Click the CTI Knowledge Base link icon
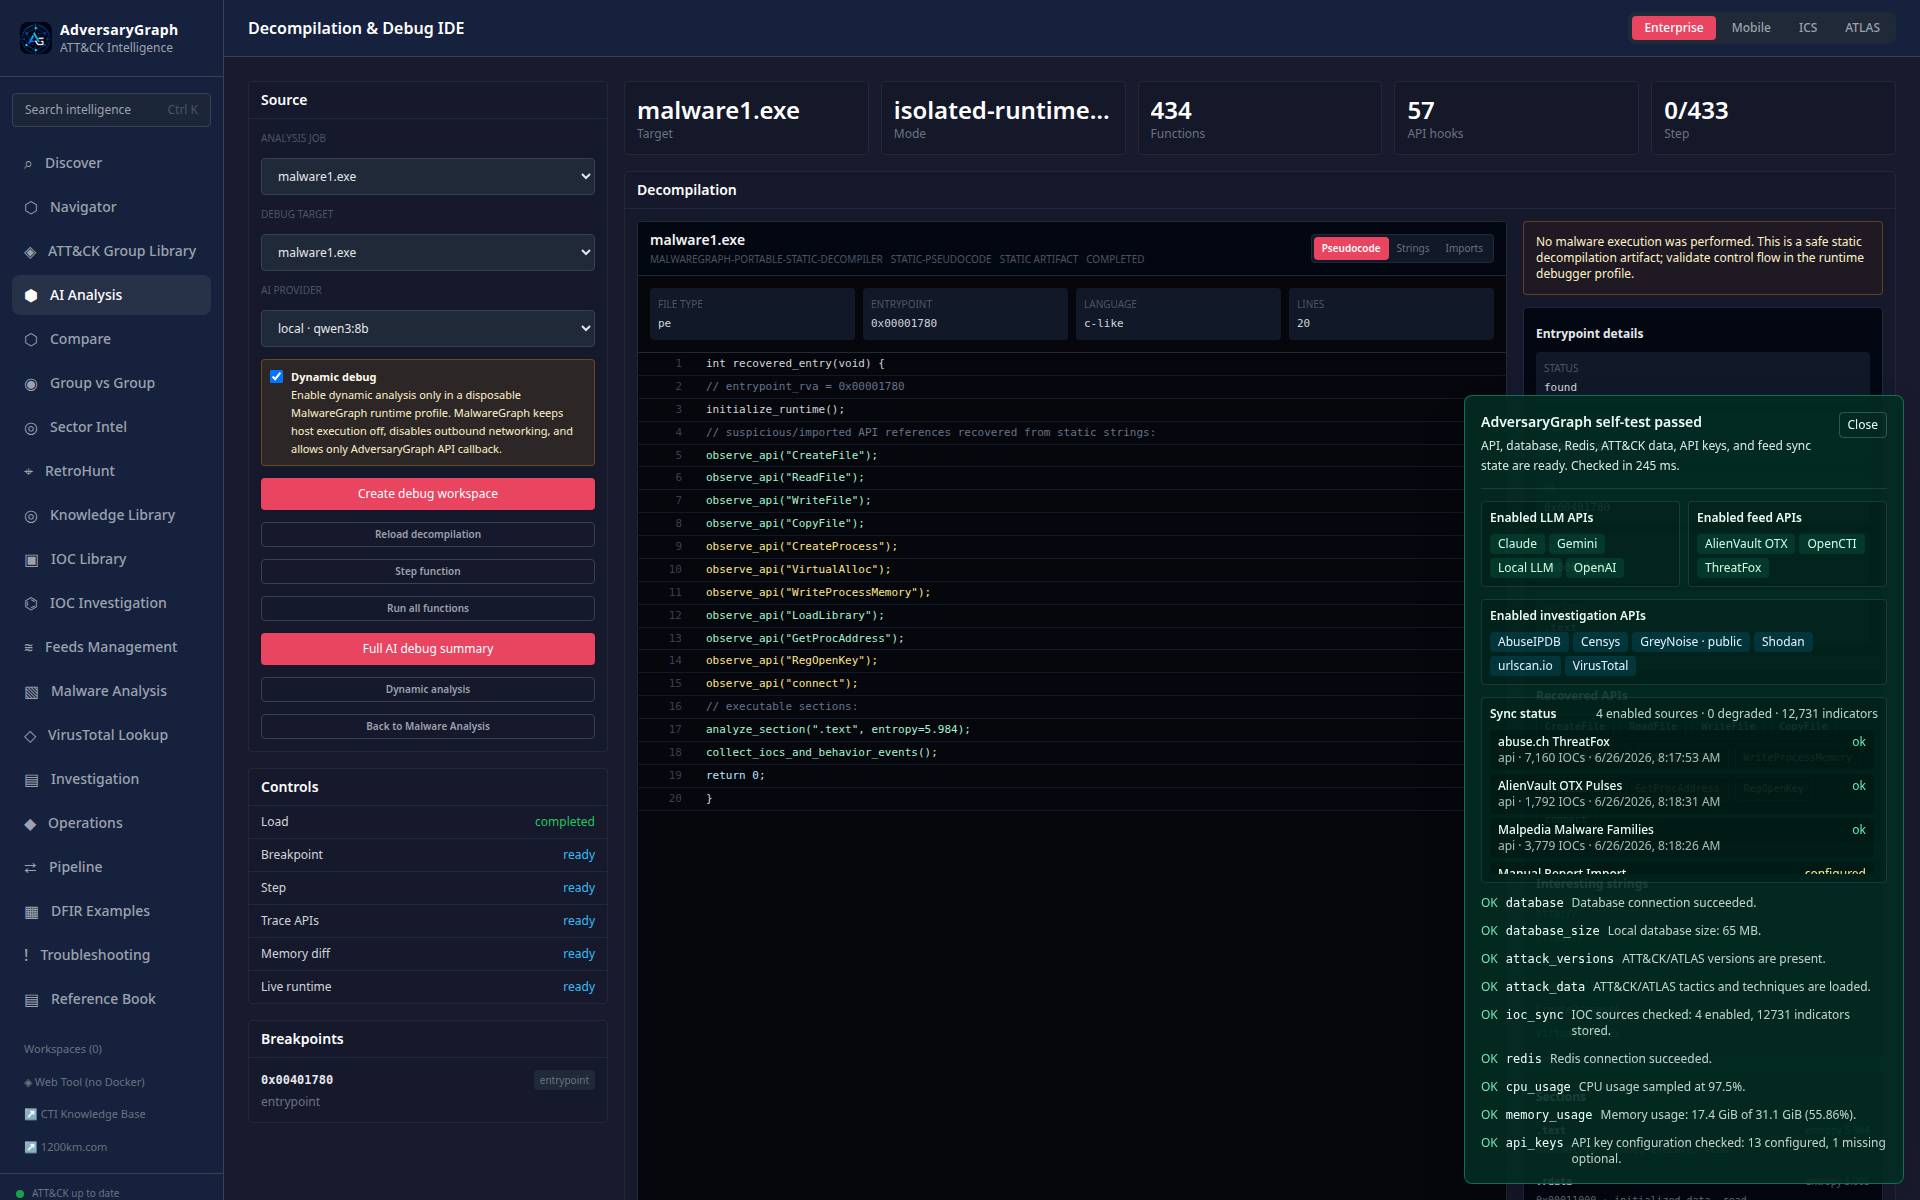Image resolution: width=1920 pixels, height=1200 pixels. tap(30, 1114)
